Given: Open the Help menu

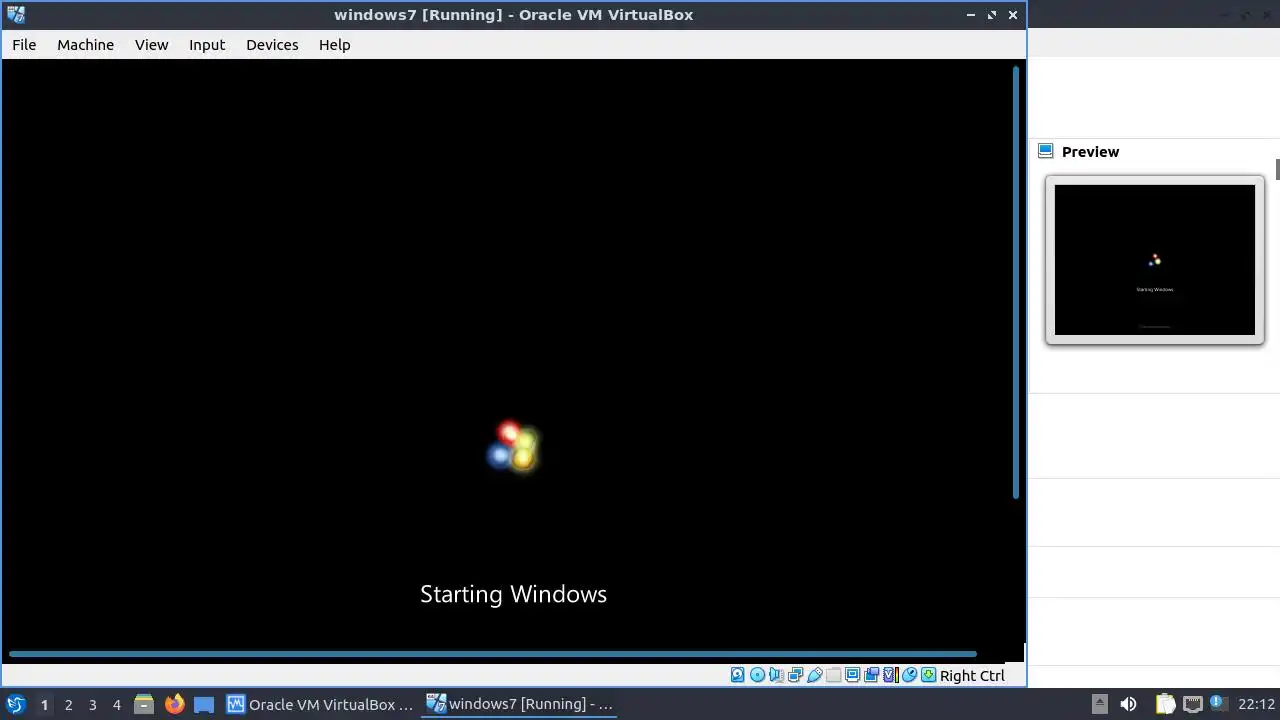Looking at the screenshot, I should tap(334, 45).
